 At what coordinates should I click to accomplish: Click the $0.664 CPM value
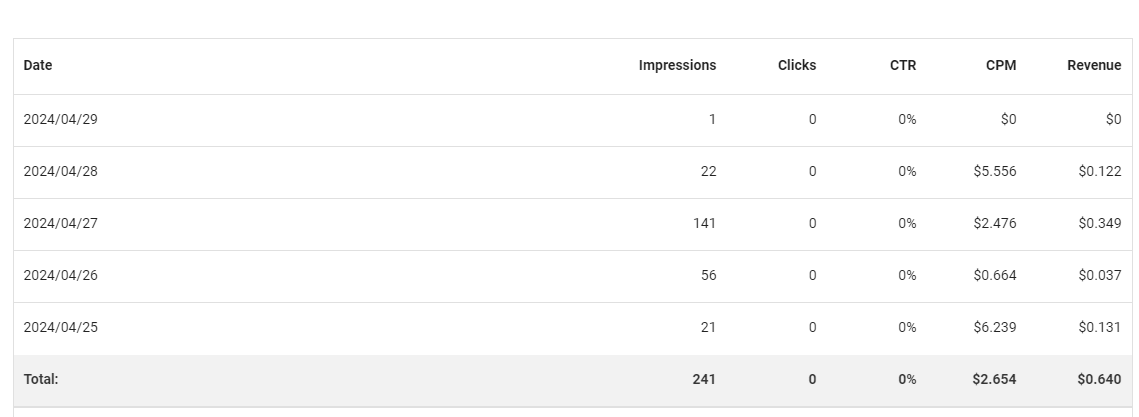(995, 275)
